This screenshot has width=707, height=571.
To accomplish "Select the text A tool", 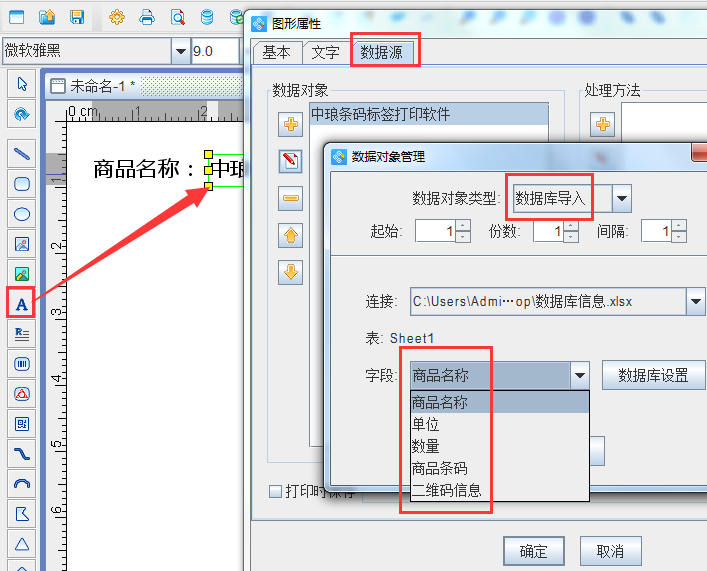I will coord(21,304).
